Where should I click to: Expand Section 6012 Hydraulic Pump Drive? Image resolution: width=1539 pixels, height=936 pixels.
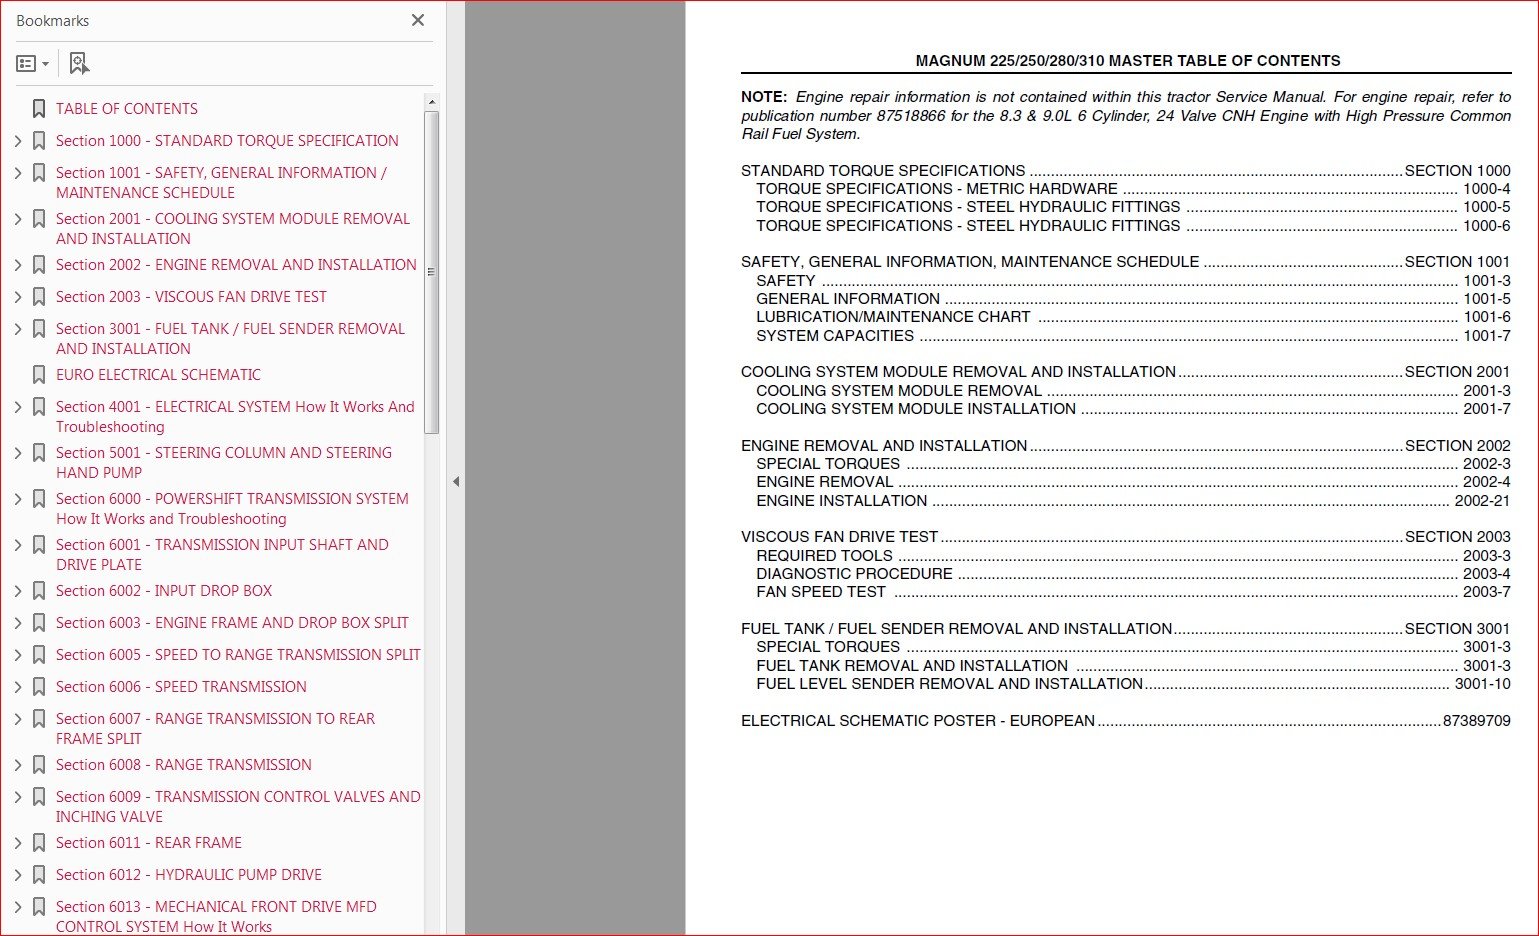[18, 875]
